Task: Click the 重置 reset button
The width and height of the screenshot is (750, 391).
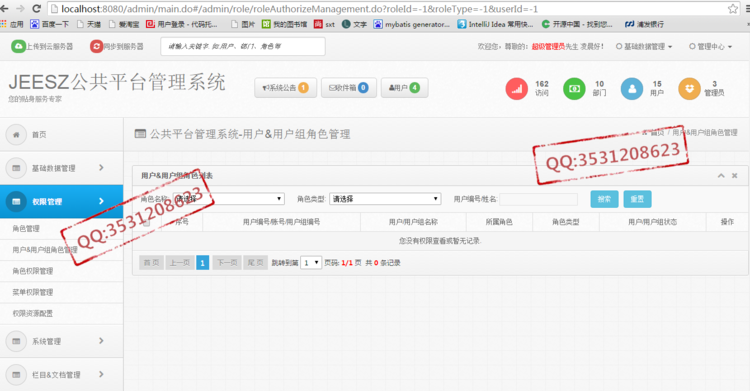Action: (637, 199)
